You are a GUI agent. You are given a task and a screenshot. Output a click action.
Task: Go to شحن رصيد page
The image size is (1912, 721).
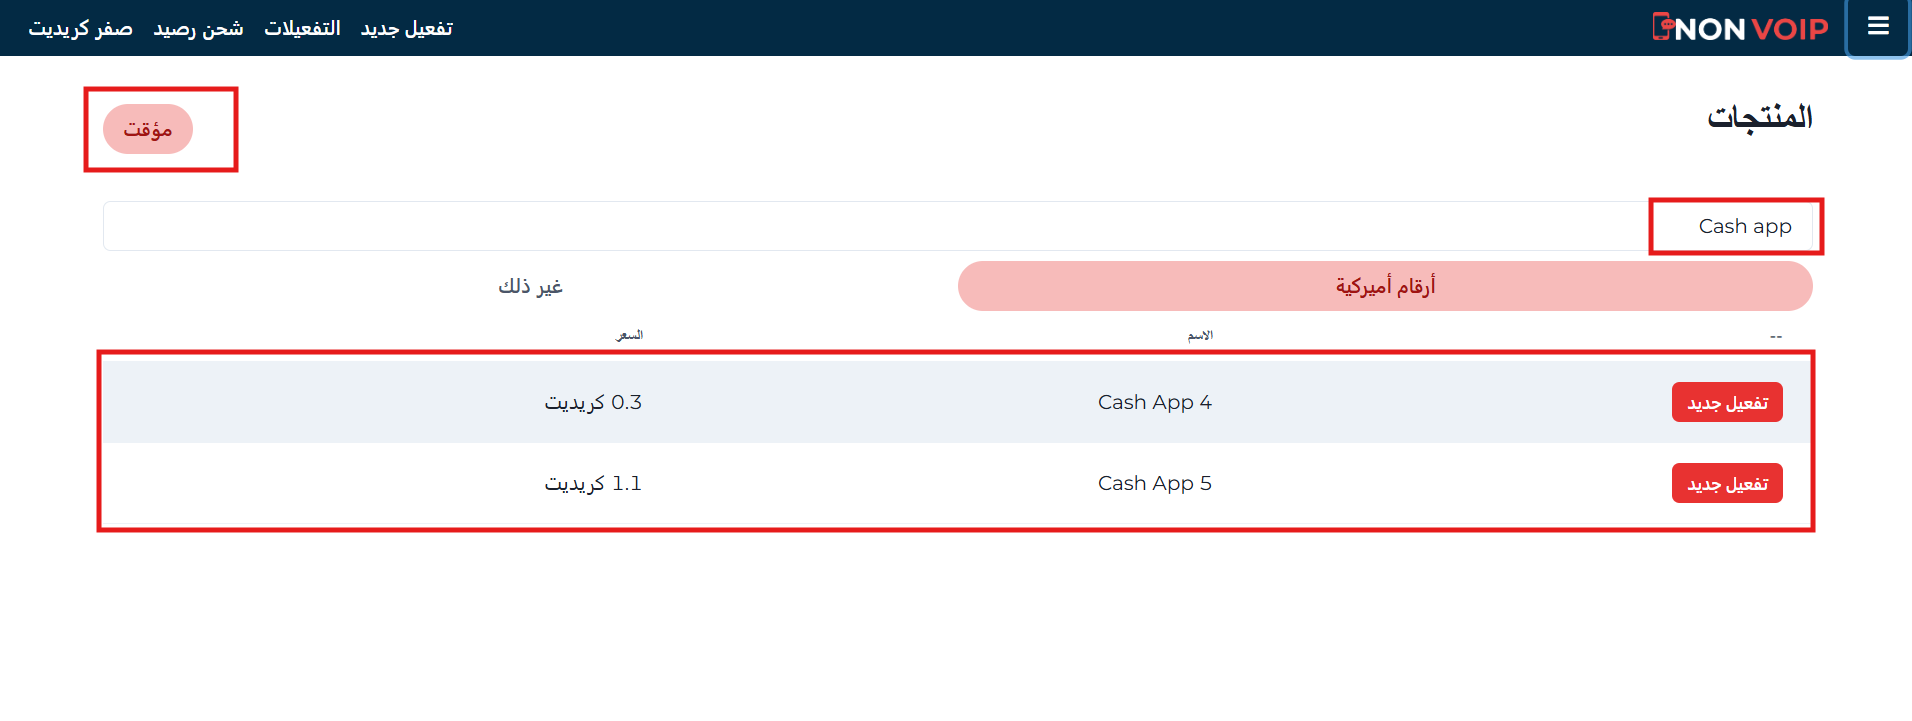(x=198, y=28)
